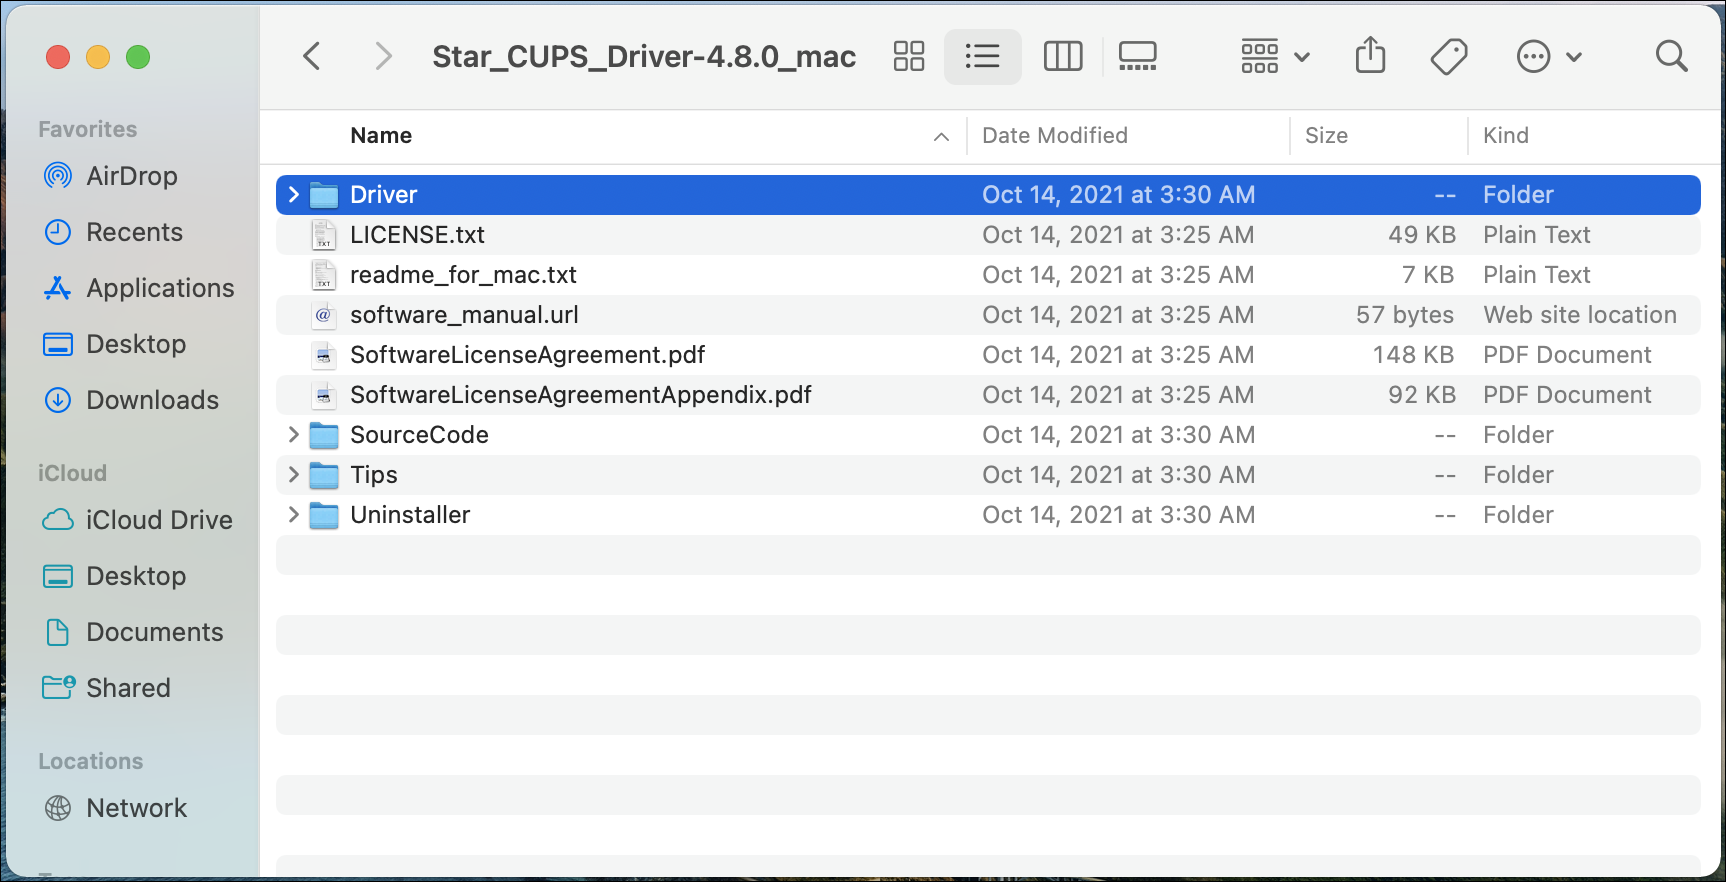The image size is (1726, 882).
Task: Open Downloads in the sidebar
Action: click(131, 400)
